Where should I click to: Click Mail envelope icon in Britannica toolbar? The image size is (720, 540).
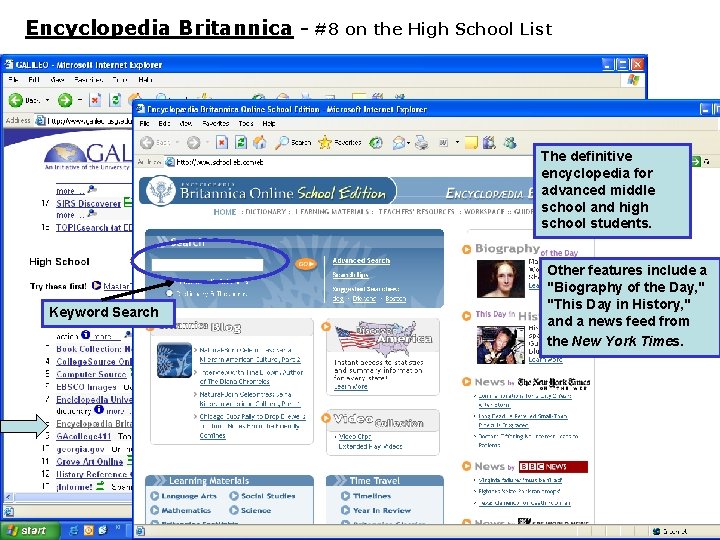click(x=398, y=143)
